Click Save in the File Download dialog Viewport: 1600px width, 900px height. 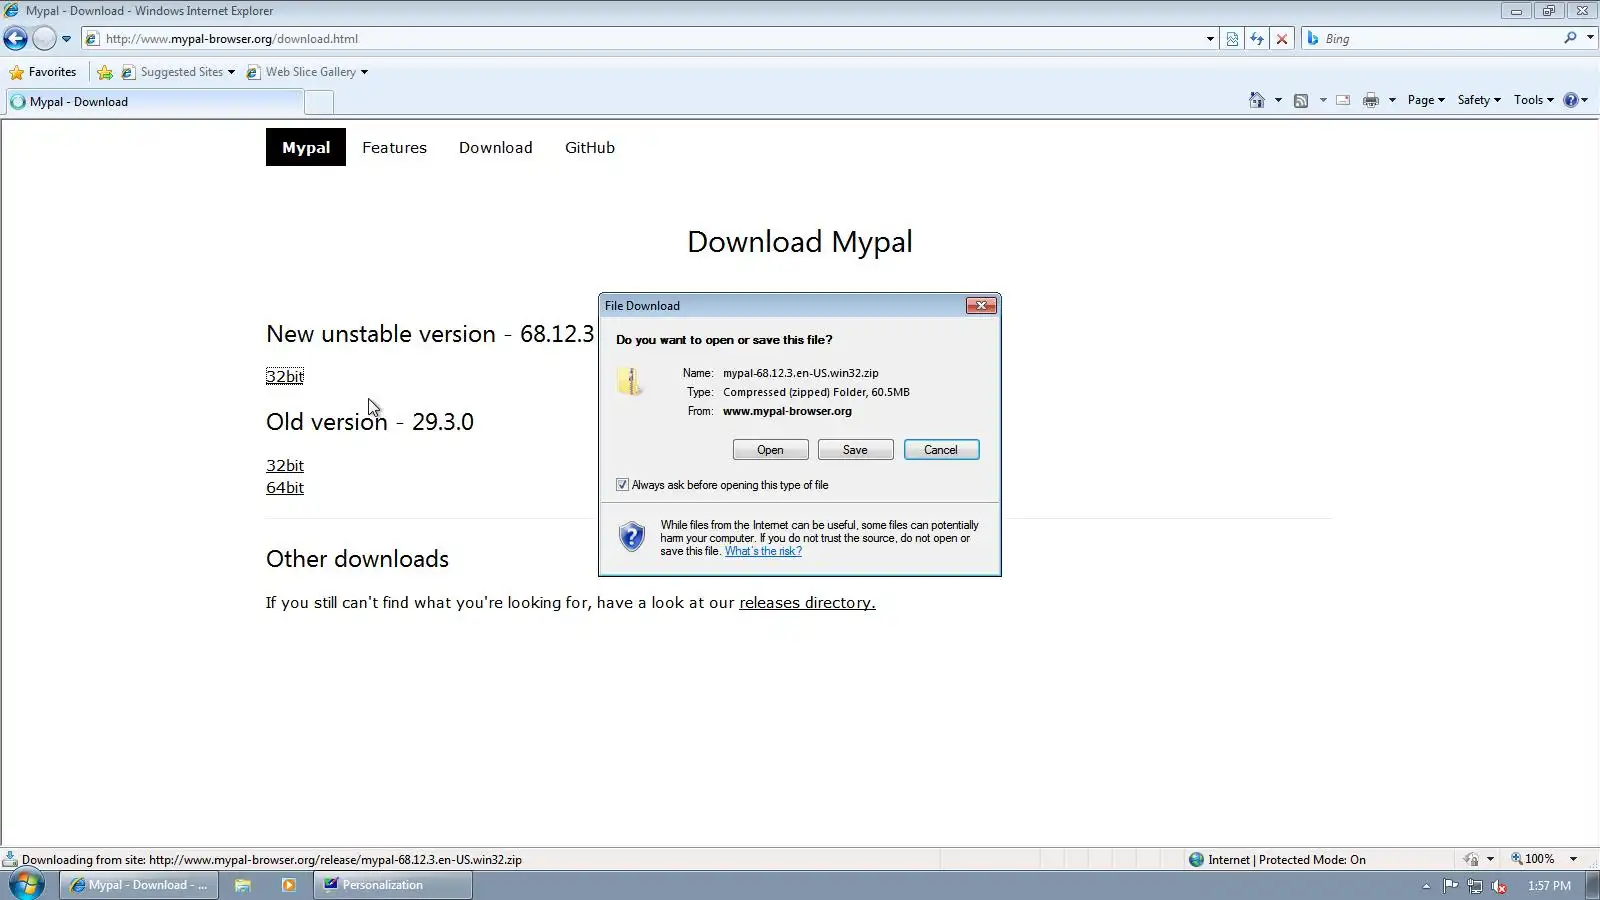point(855,450)
